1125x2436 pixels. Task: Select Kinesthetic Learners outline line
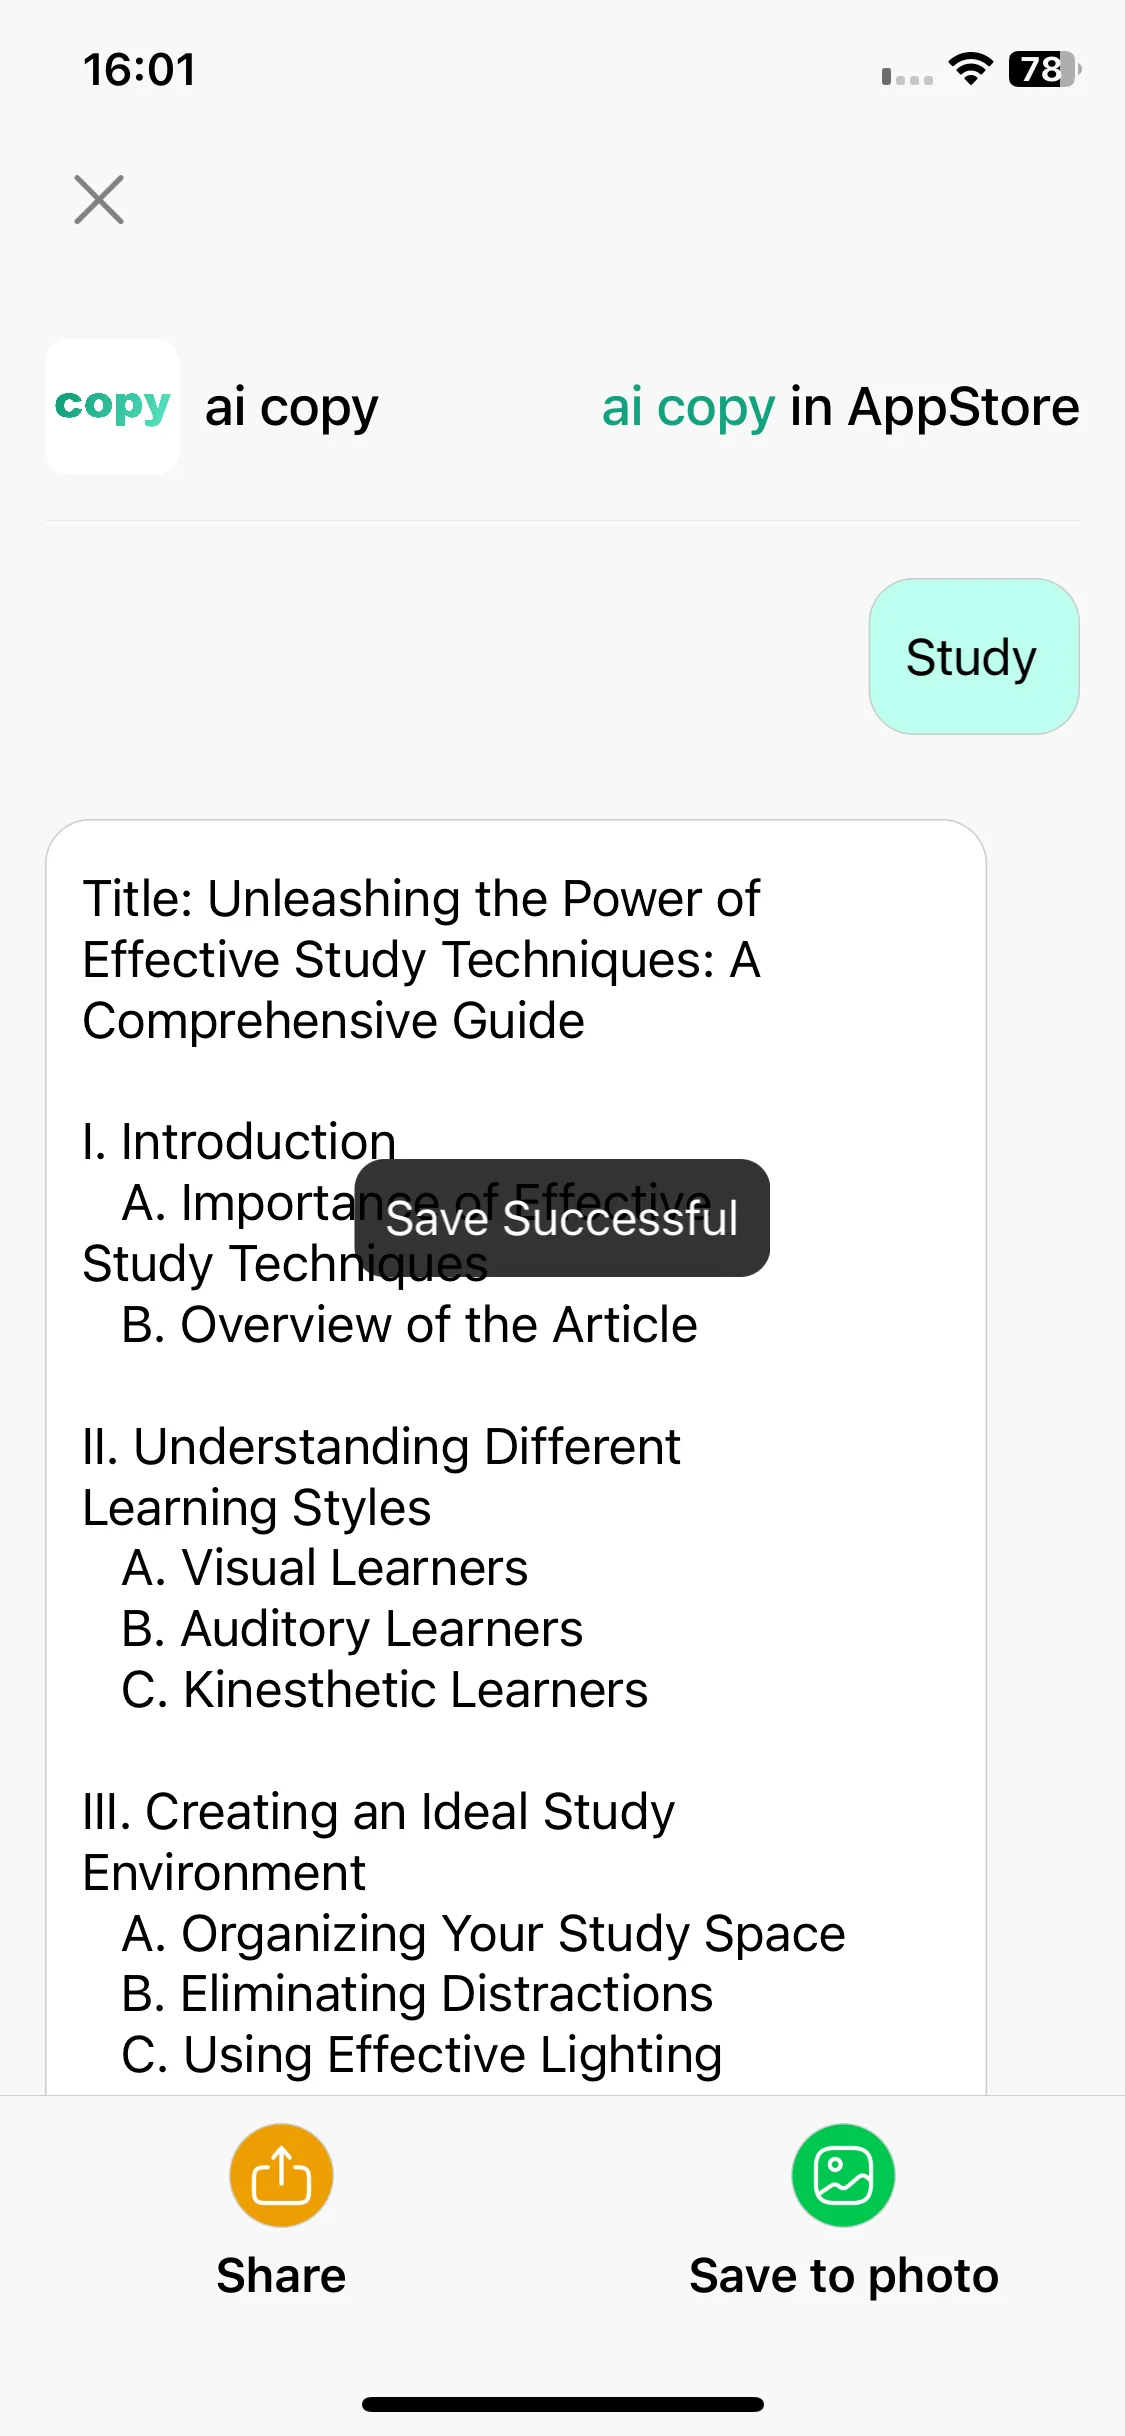[384, 1690]
